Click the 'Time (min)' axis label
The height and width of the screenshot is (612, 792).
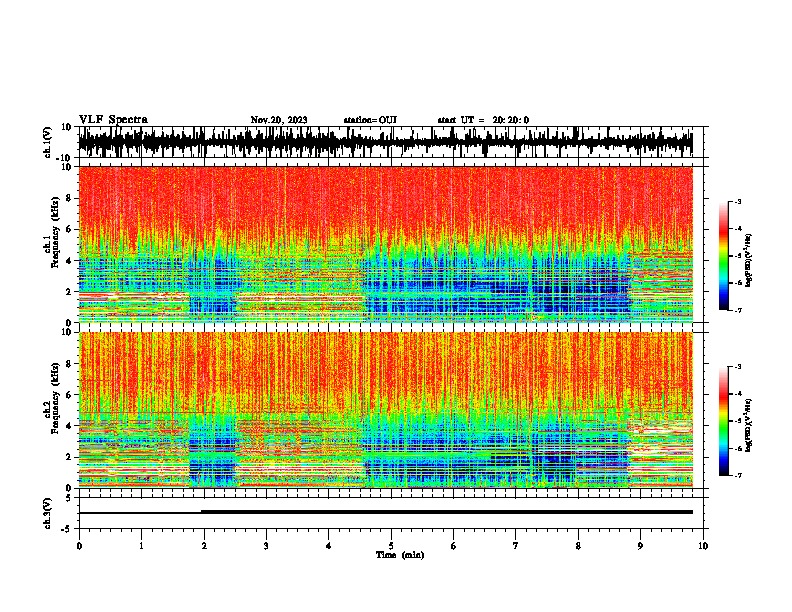coord(400,555)
